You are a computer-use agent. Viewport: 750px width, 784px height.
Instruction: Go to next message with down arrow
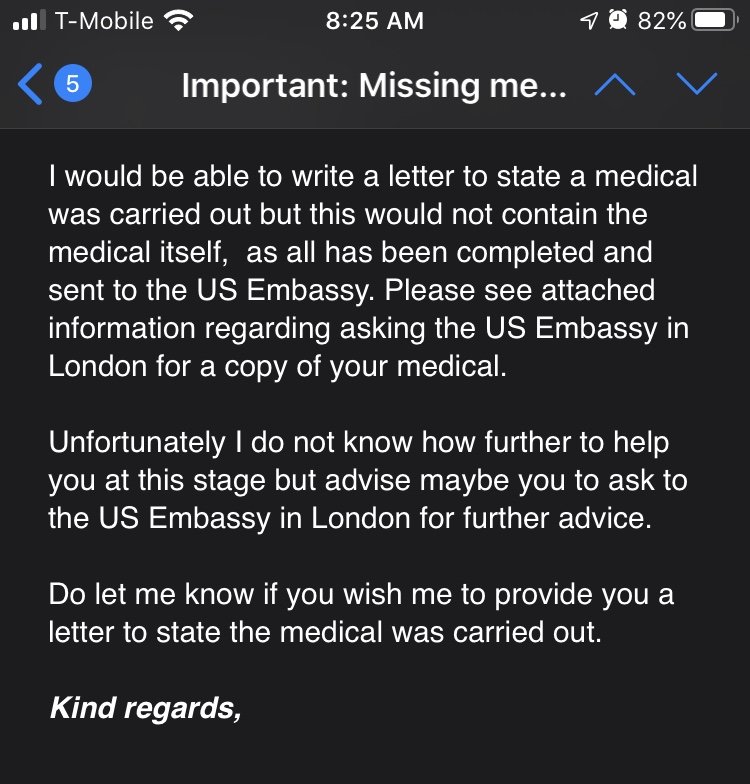tap(696, 84)
